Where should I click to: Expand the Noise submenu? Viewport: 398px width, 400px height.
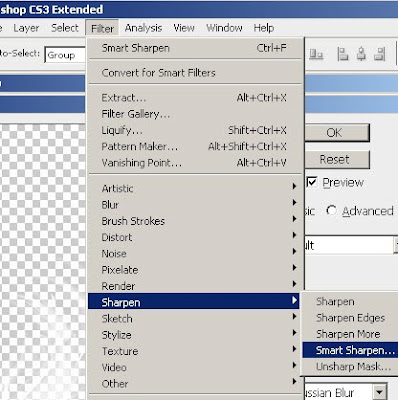(x=194, y=254)
